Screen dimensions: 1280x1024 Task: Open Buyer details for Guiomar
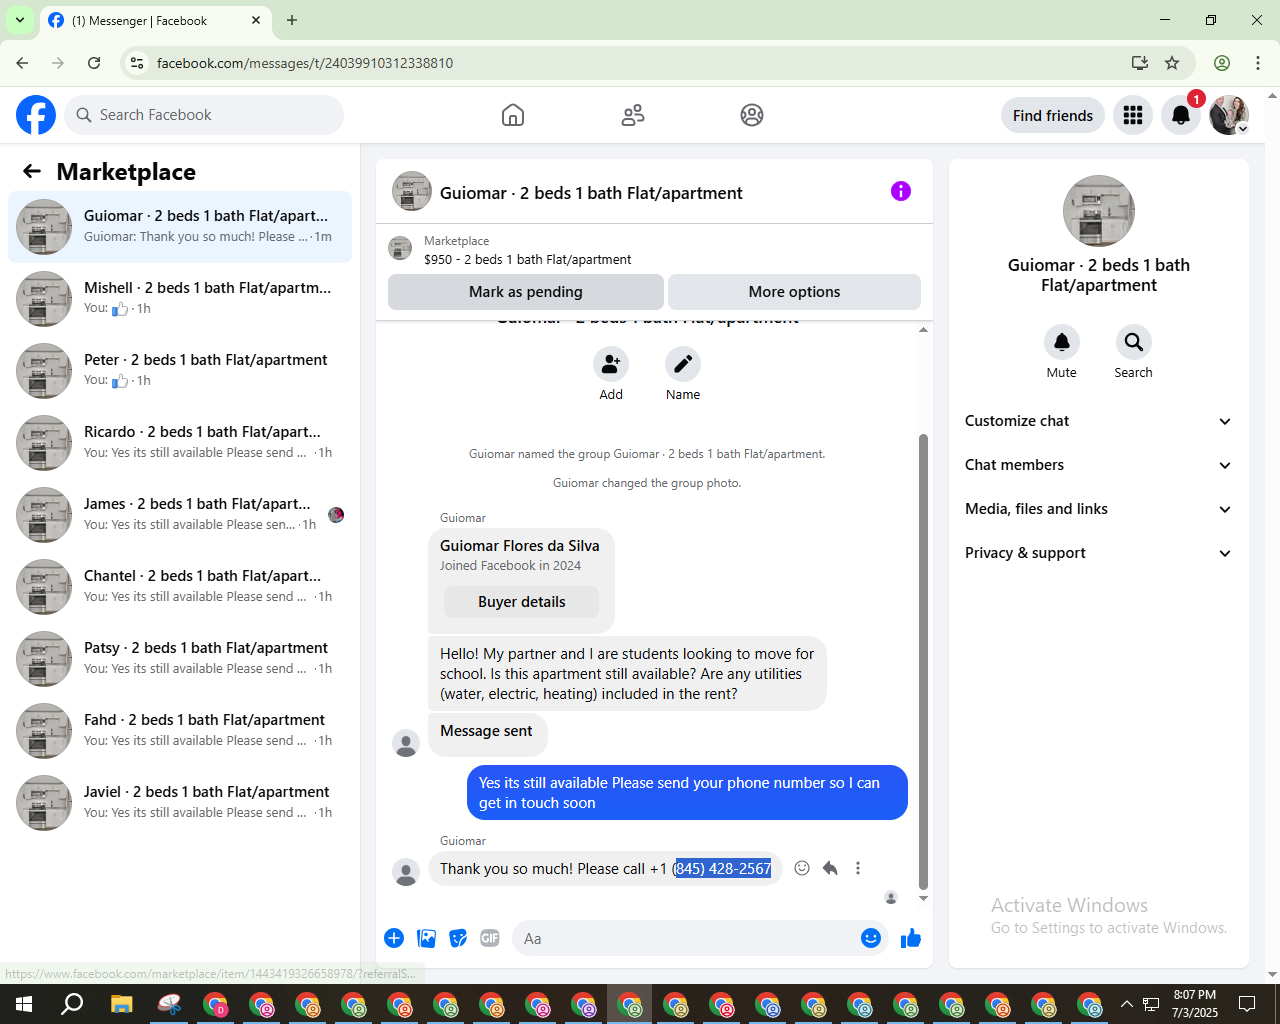[522, 602]
